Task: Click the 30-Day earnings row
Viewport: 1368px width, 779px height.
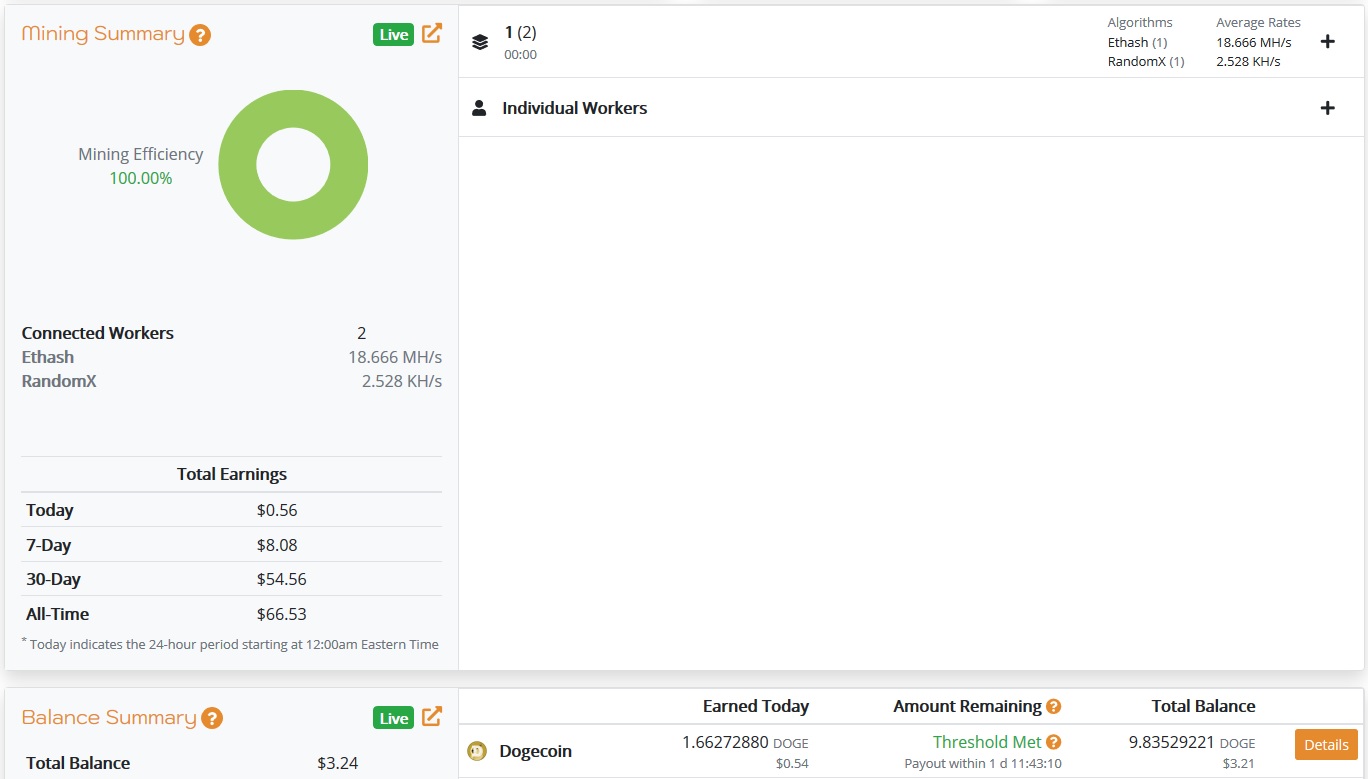Action: [231, 579]
